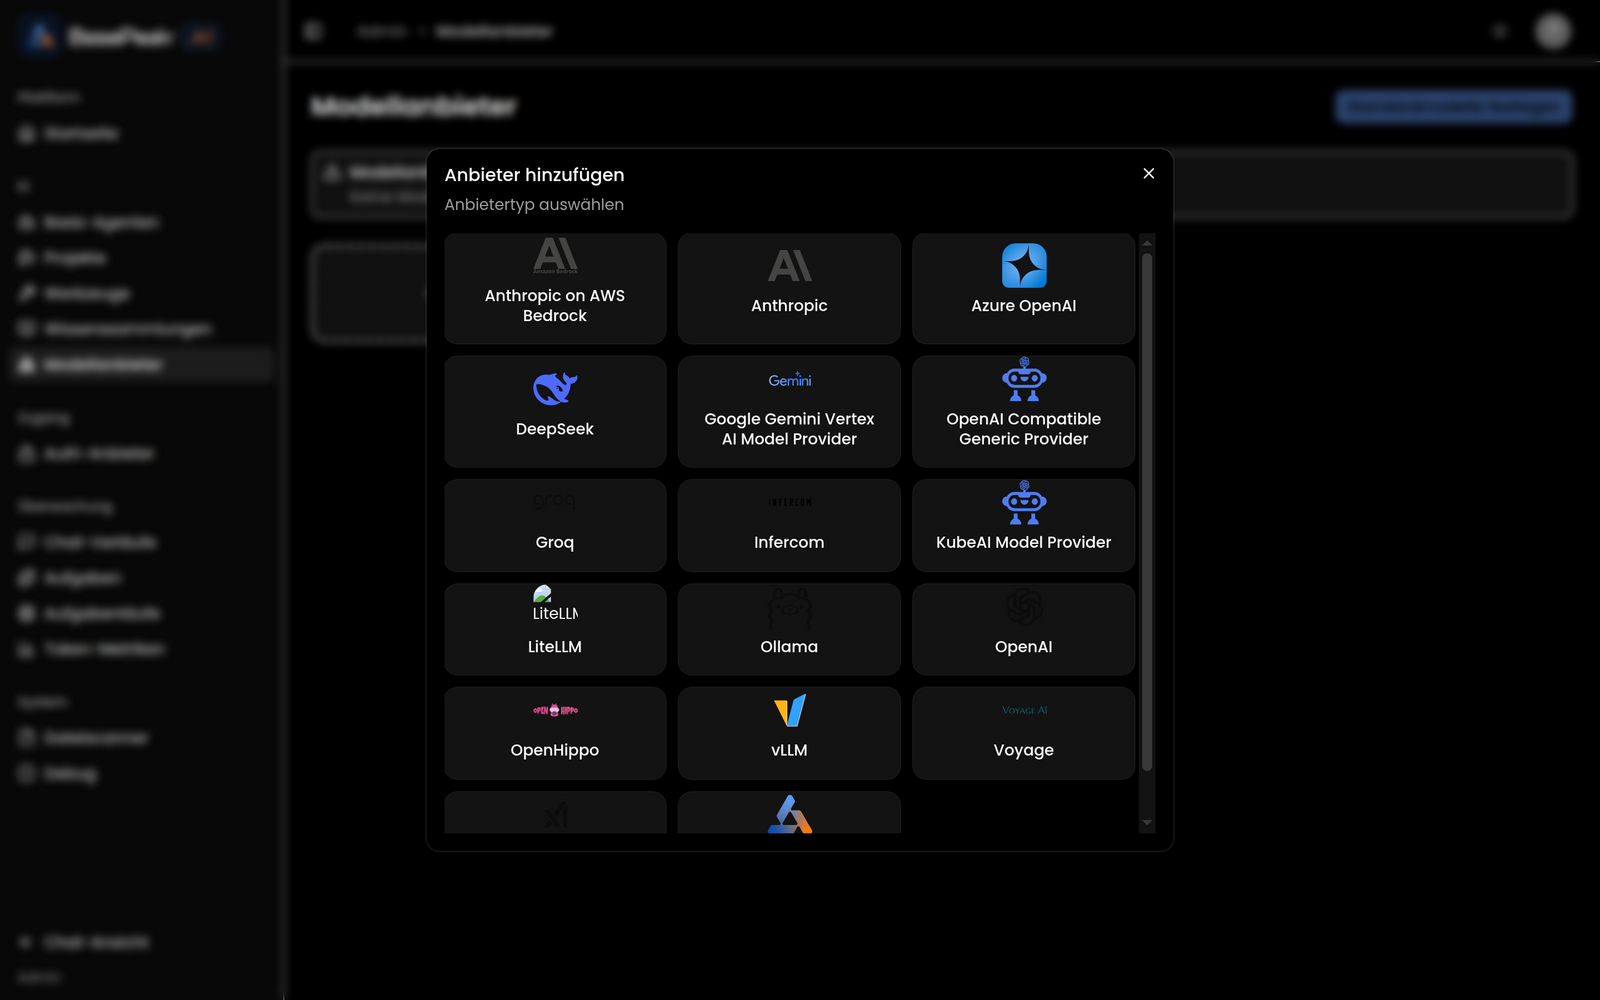Image resolution: width=1600 pixels, height=1000 pixels.
Task: Choose the LiteLLM provider
Action: click(x=555, y=629)
